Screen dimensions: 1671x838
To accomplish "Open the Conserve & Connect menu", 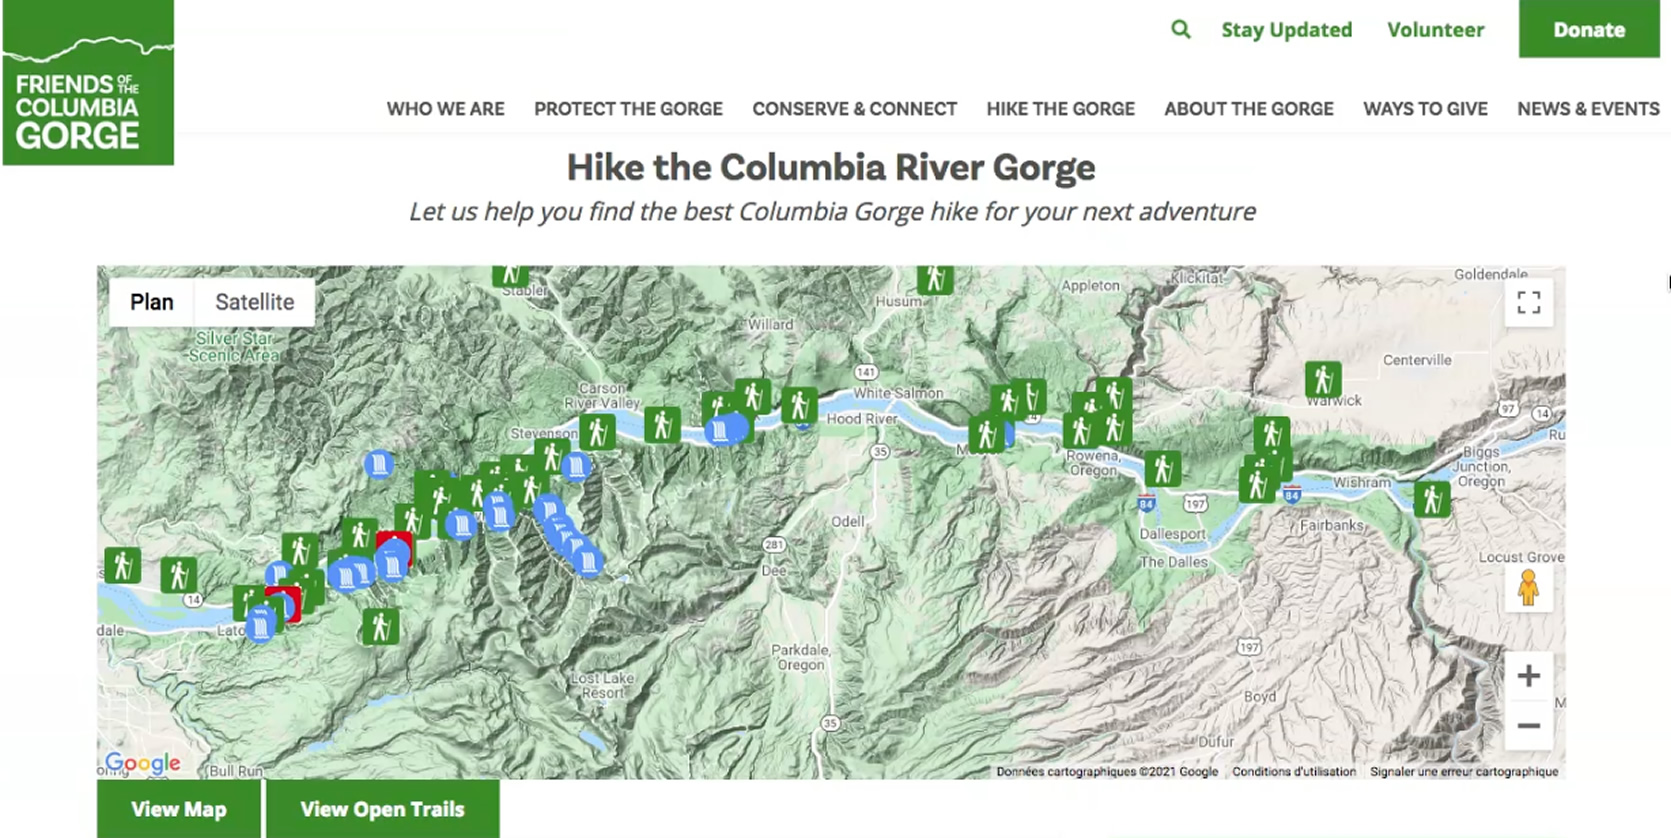I will pyautogui.click(x=854, y=109).
